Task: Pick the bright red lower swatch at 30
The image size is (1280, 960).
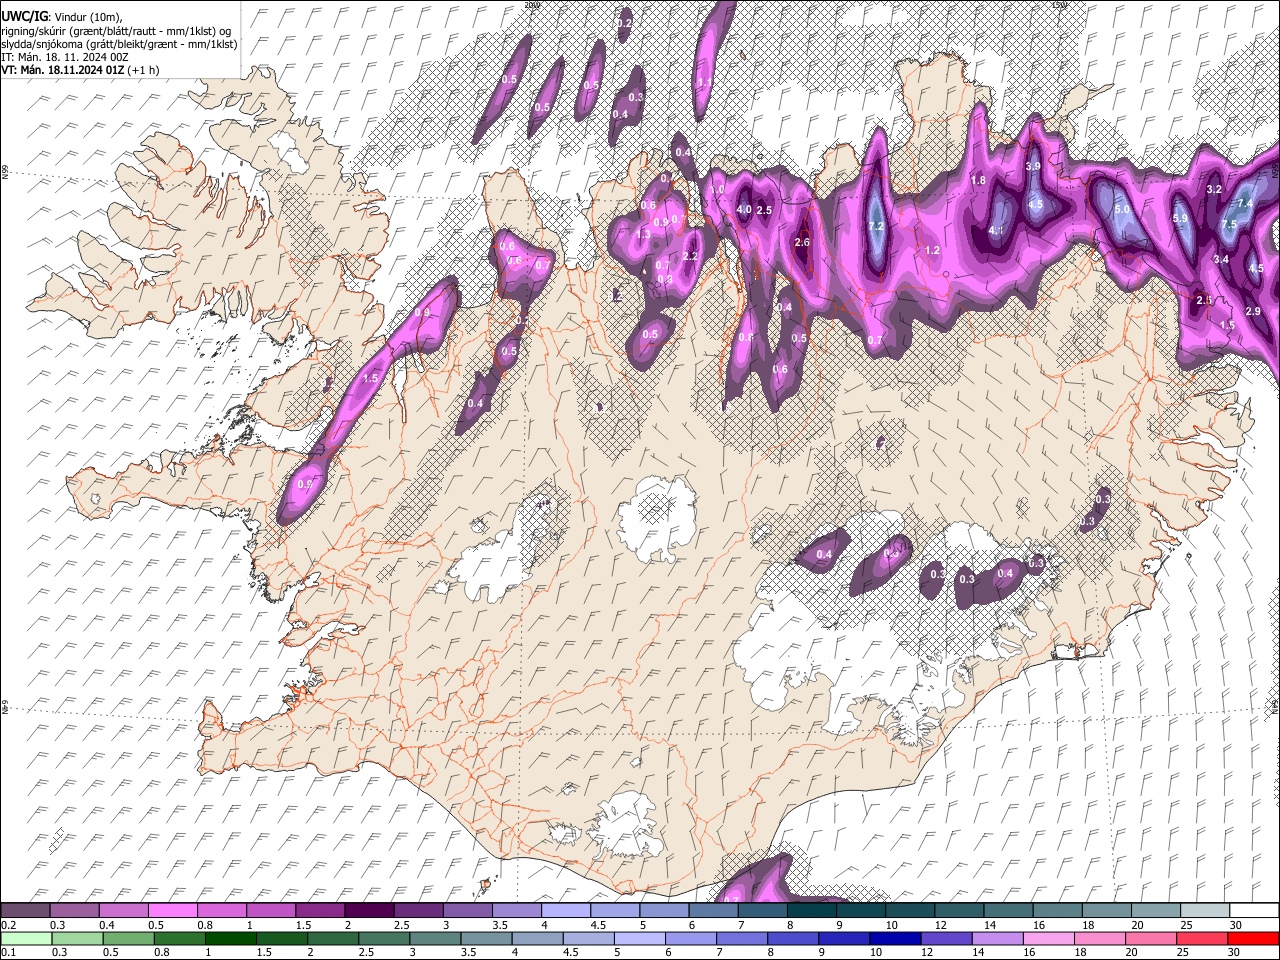Action: pos(1252,938)
